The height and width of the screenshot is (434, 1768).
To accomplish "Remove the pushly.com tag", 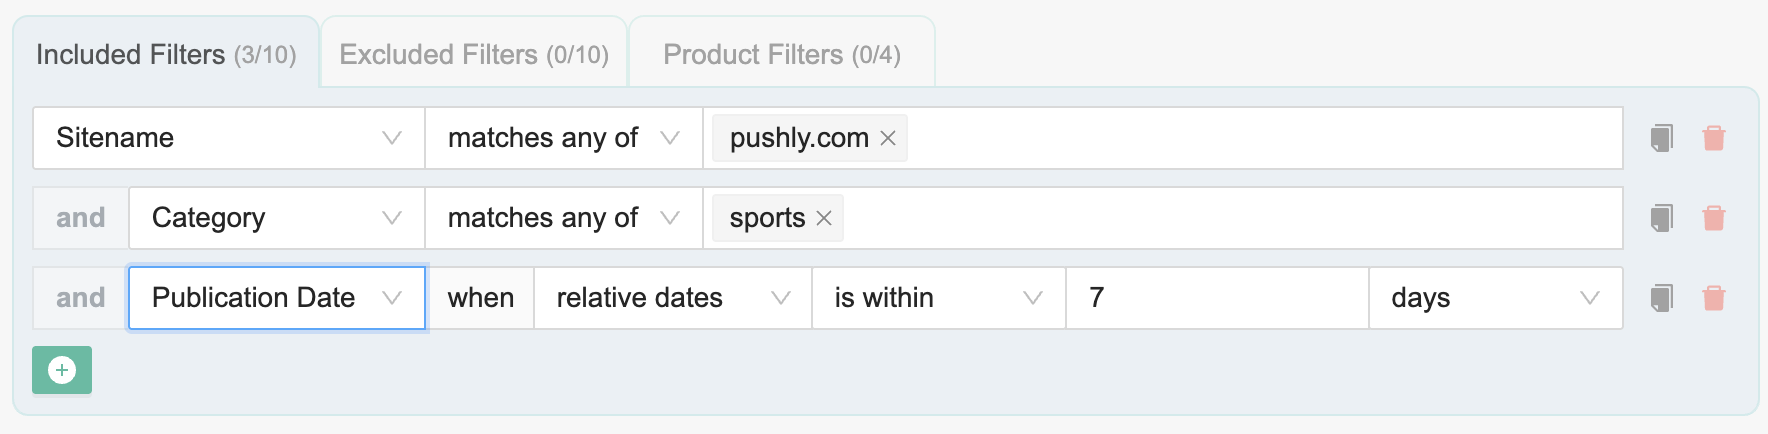I will [x=887, y=139].
